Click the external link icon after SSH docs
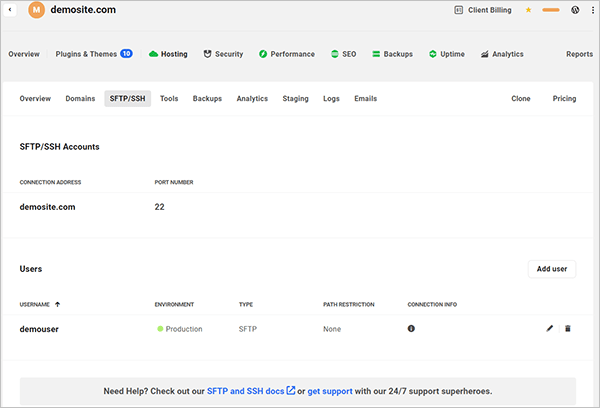Image resolution: width=600 pixels, height=408 pixels. (x=291, y=390)
